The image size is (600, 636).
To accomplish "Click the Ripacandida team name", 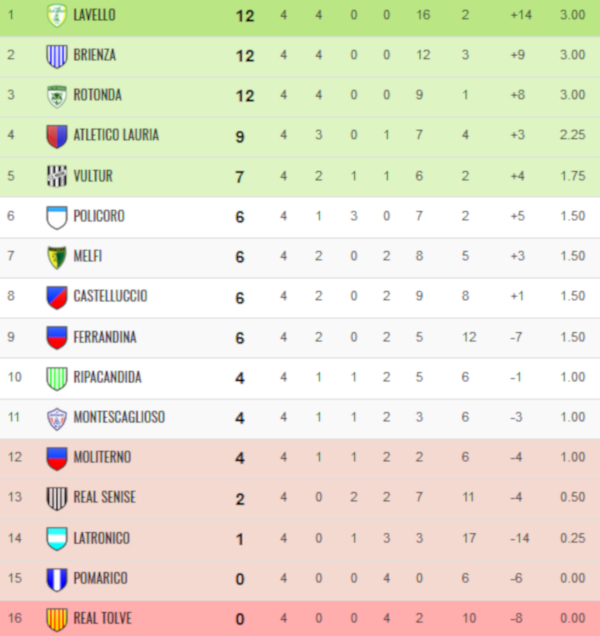I will pyautogui.click(x=108, y=378).
